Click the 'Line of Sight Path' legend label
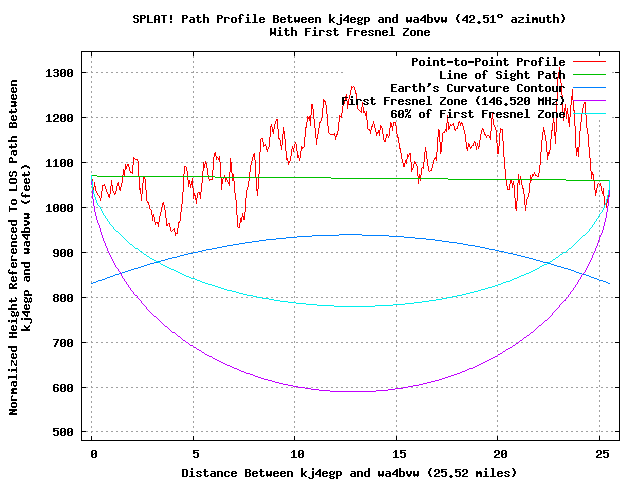The width and height of the screenshot is (640, 480). pos(502,75)
